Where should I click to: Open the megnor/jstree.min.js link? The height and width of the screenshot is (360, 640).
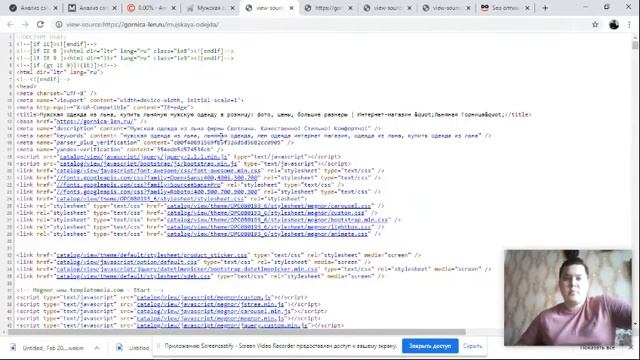click(210, 304)
